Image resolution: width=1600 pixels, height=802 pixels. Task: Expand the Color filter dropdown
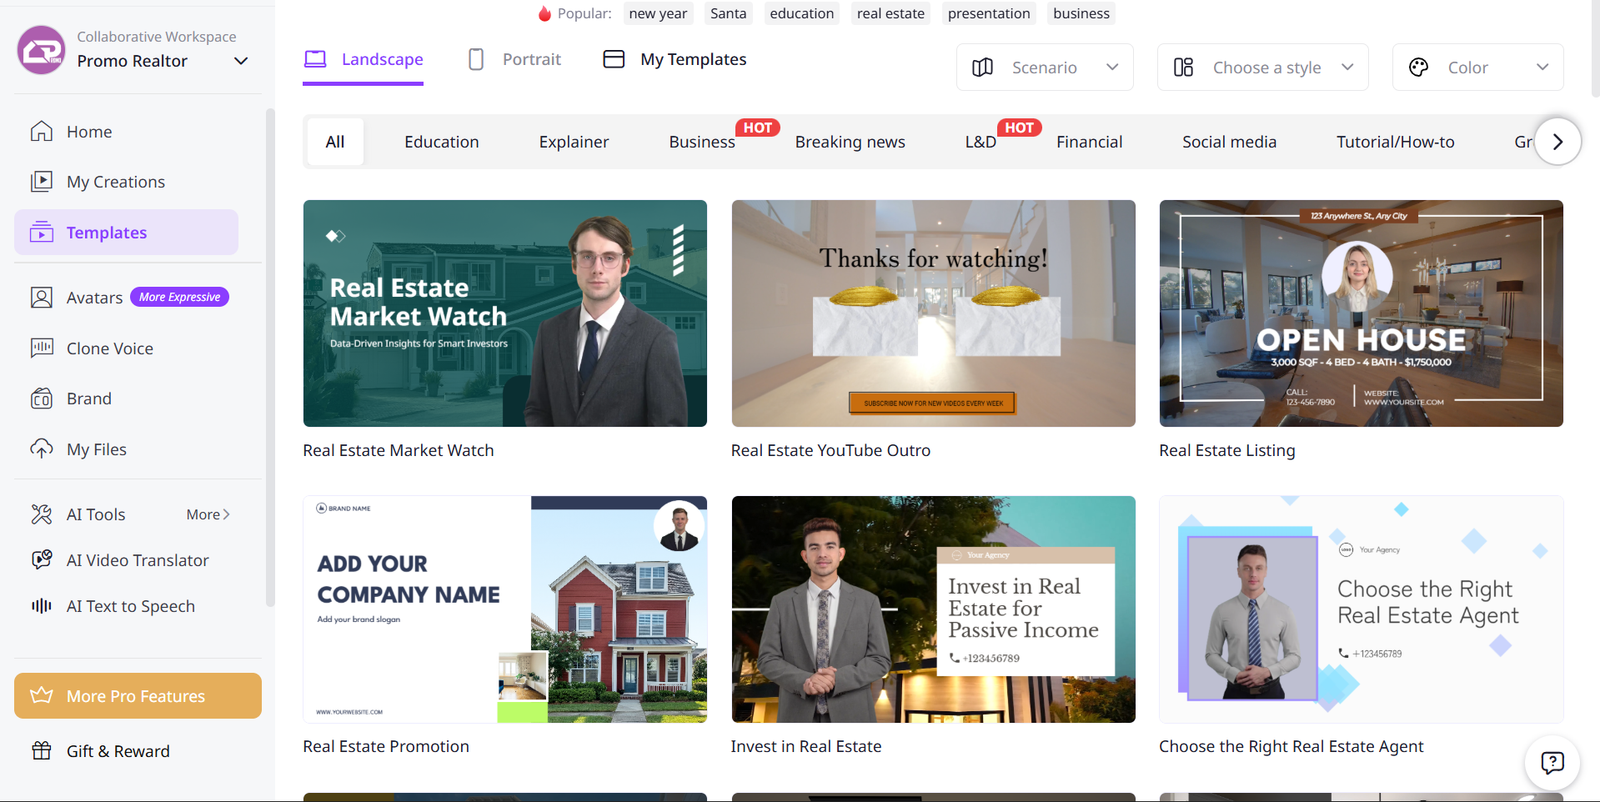coord(1477,67)
